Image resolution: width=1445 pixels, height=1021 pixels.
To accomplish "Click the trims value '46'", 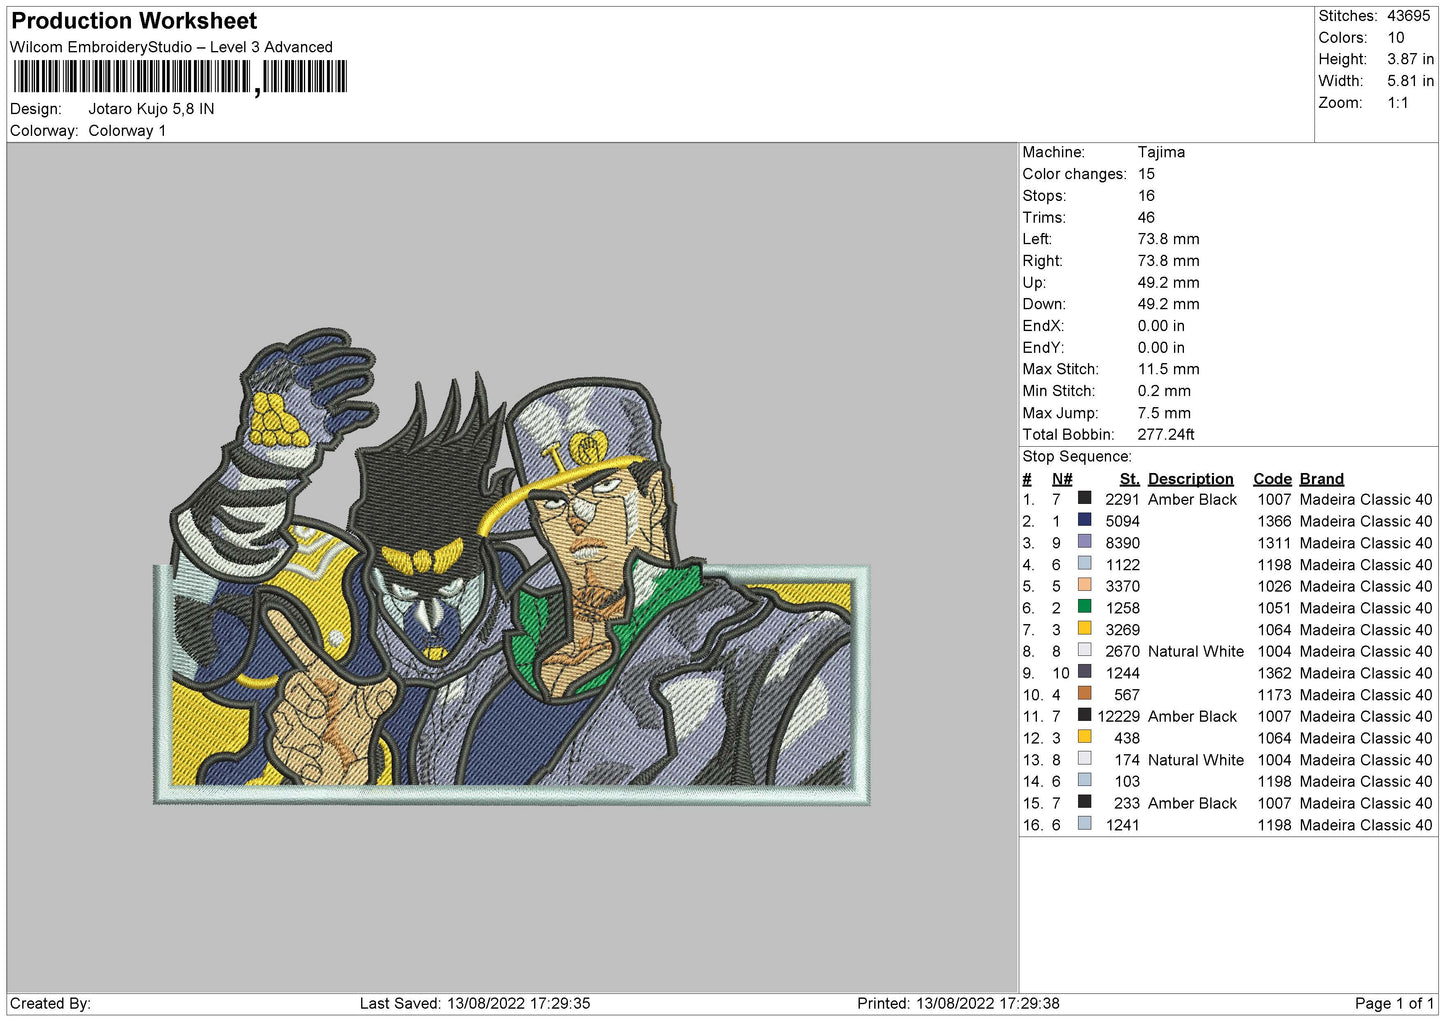I will point(1146,217).
